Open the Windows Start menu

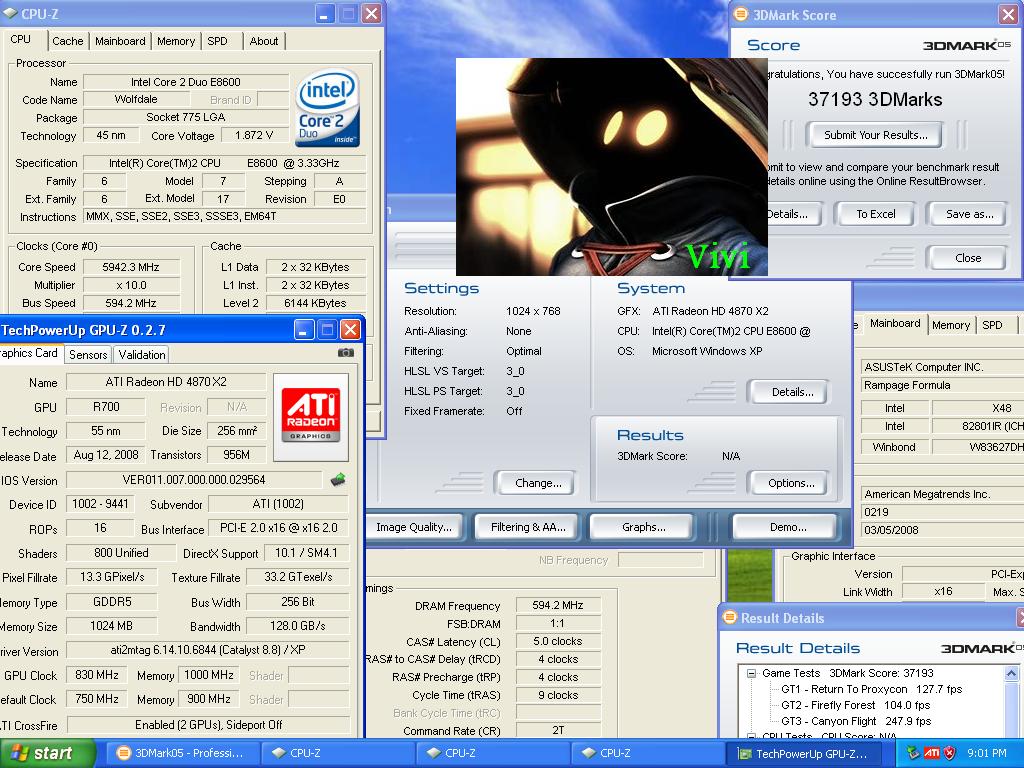pos(47,753)
